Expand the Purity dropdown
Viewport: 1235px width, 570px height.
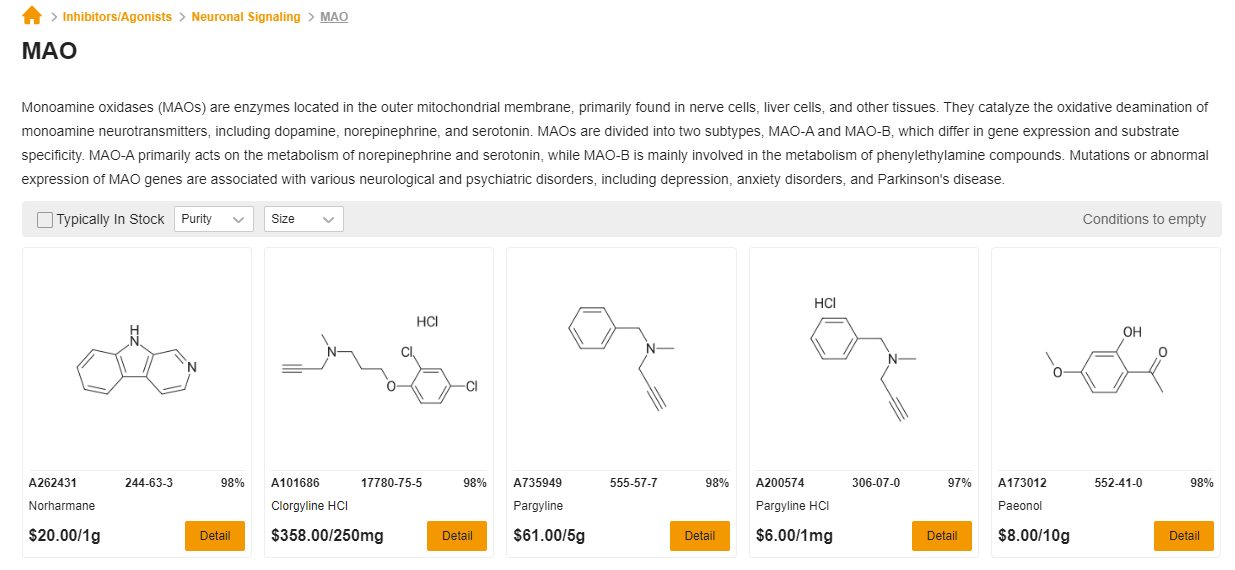click(214, 219)
